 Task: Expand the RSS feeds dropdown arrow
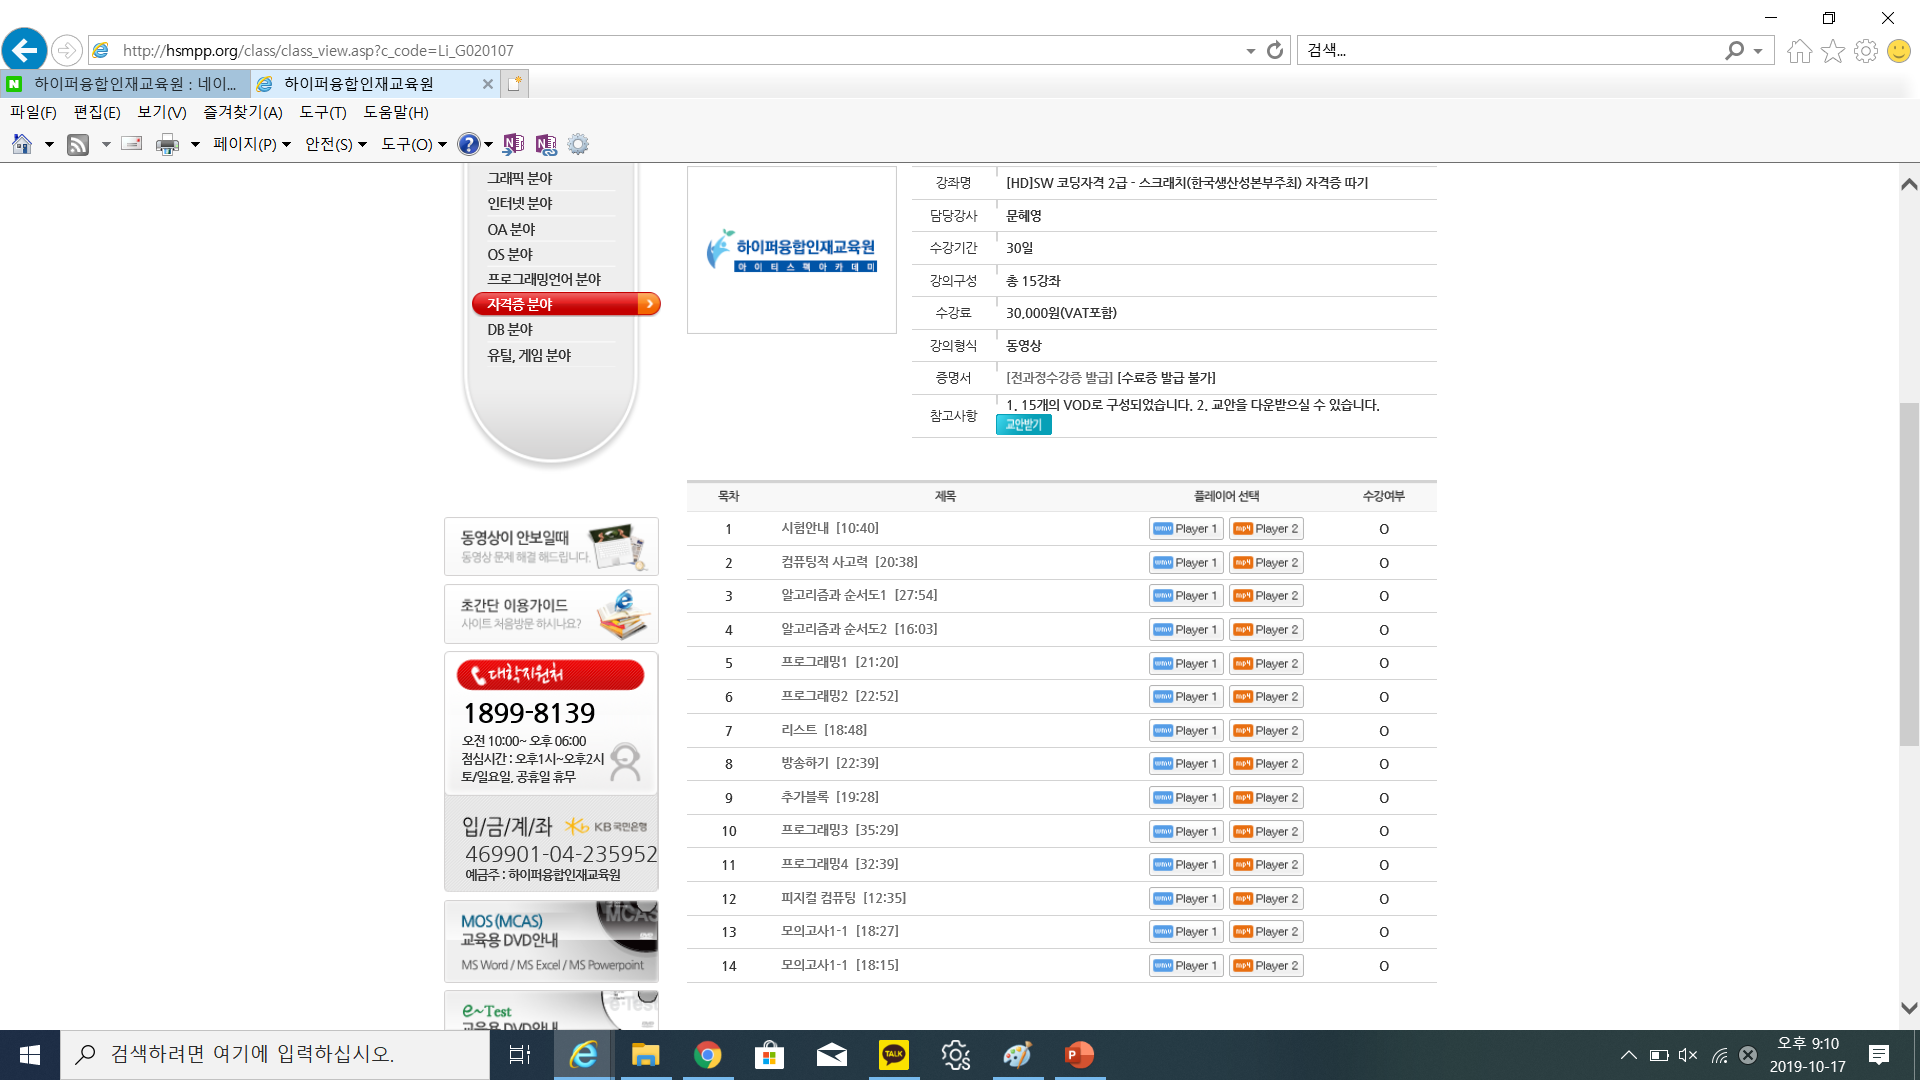[105, 145]
